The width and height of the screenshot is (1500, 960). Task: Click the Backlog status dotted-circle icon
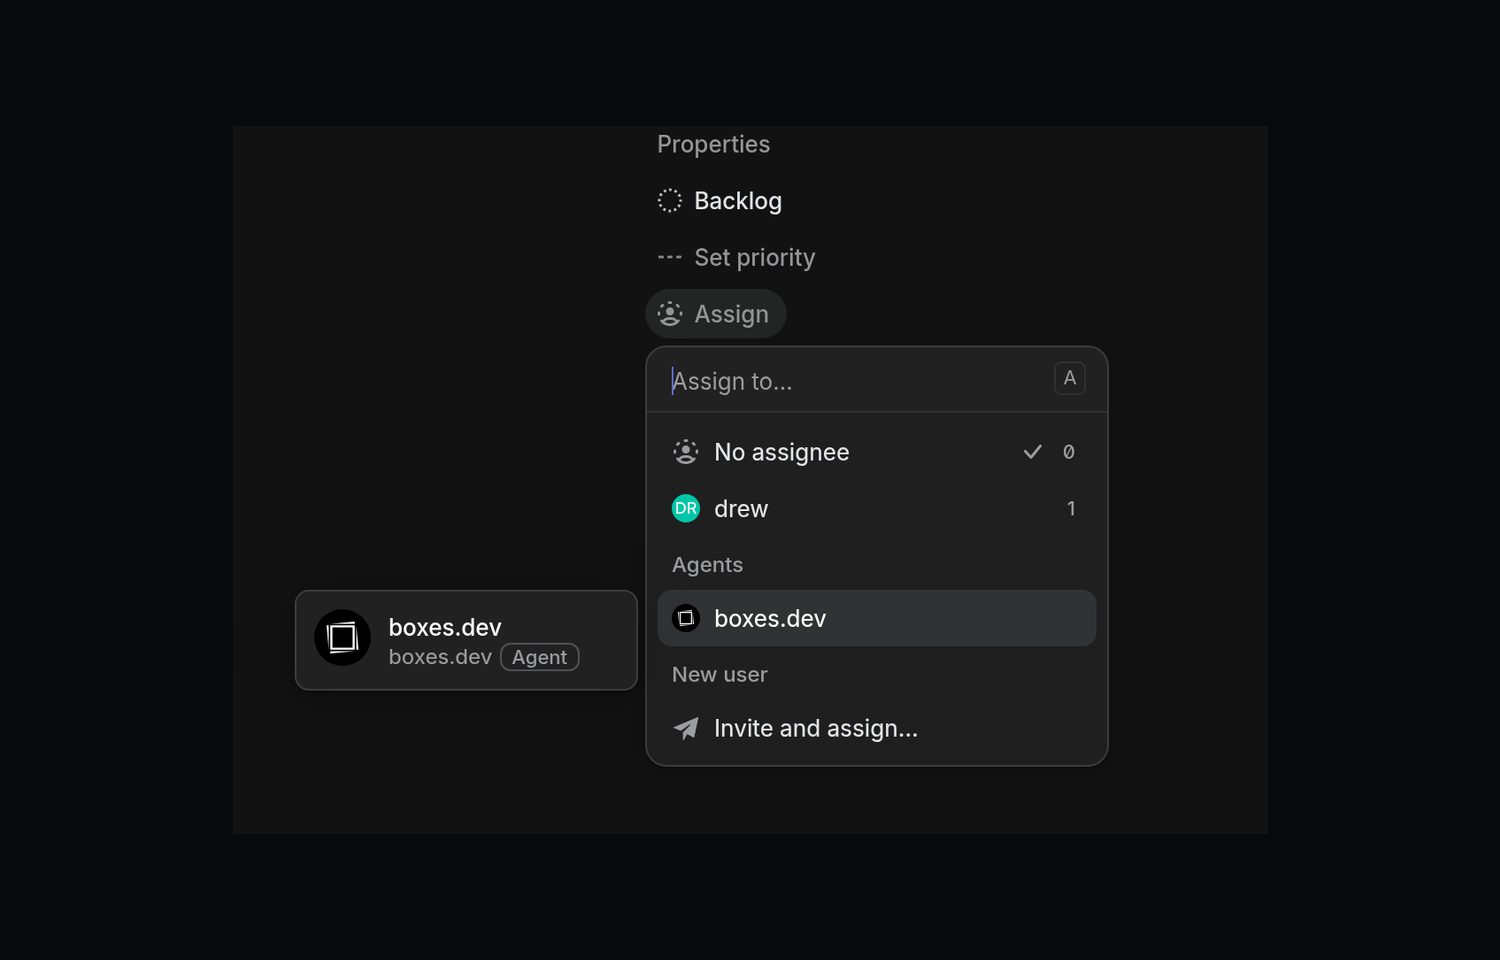tap(670, 201)
